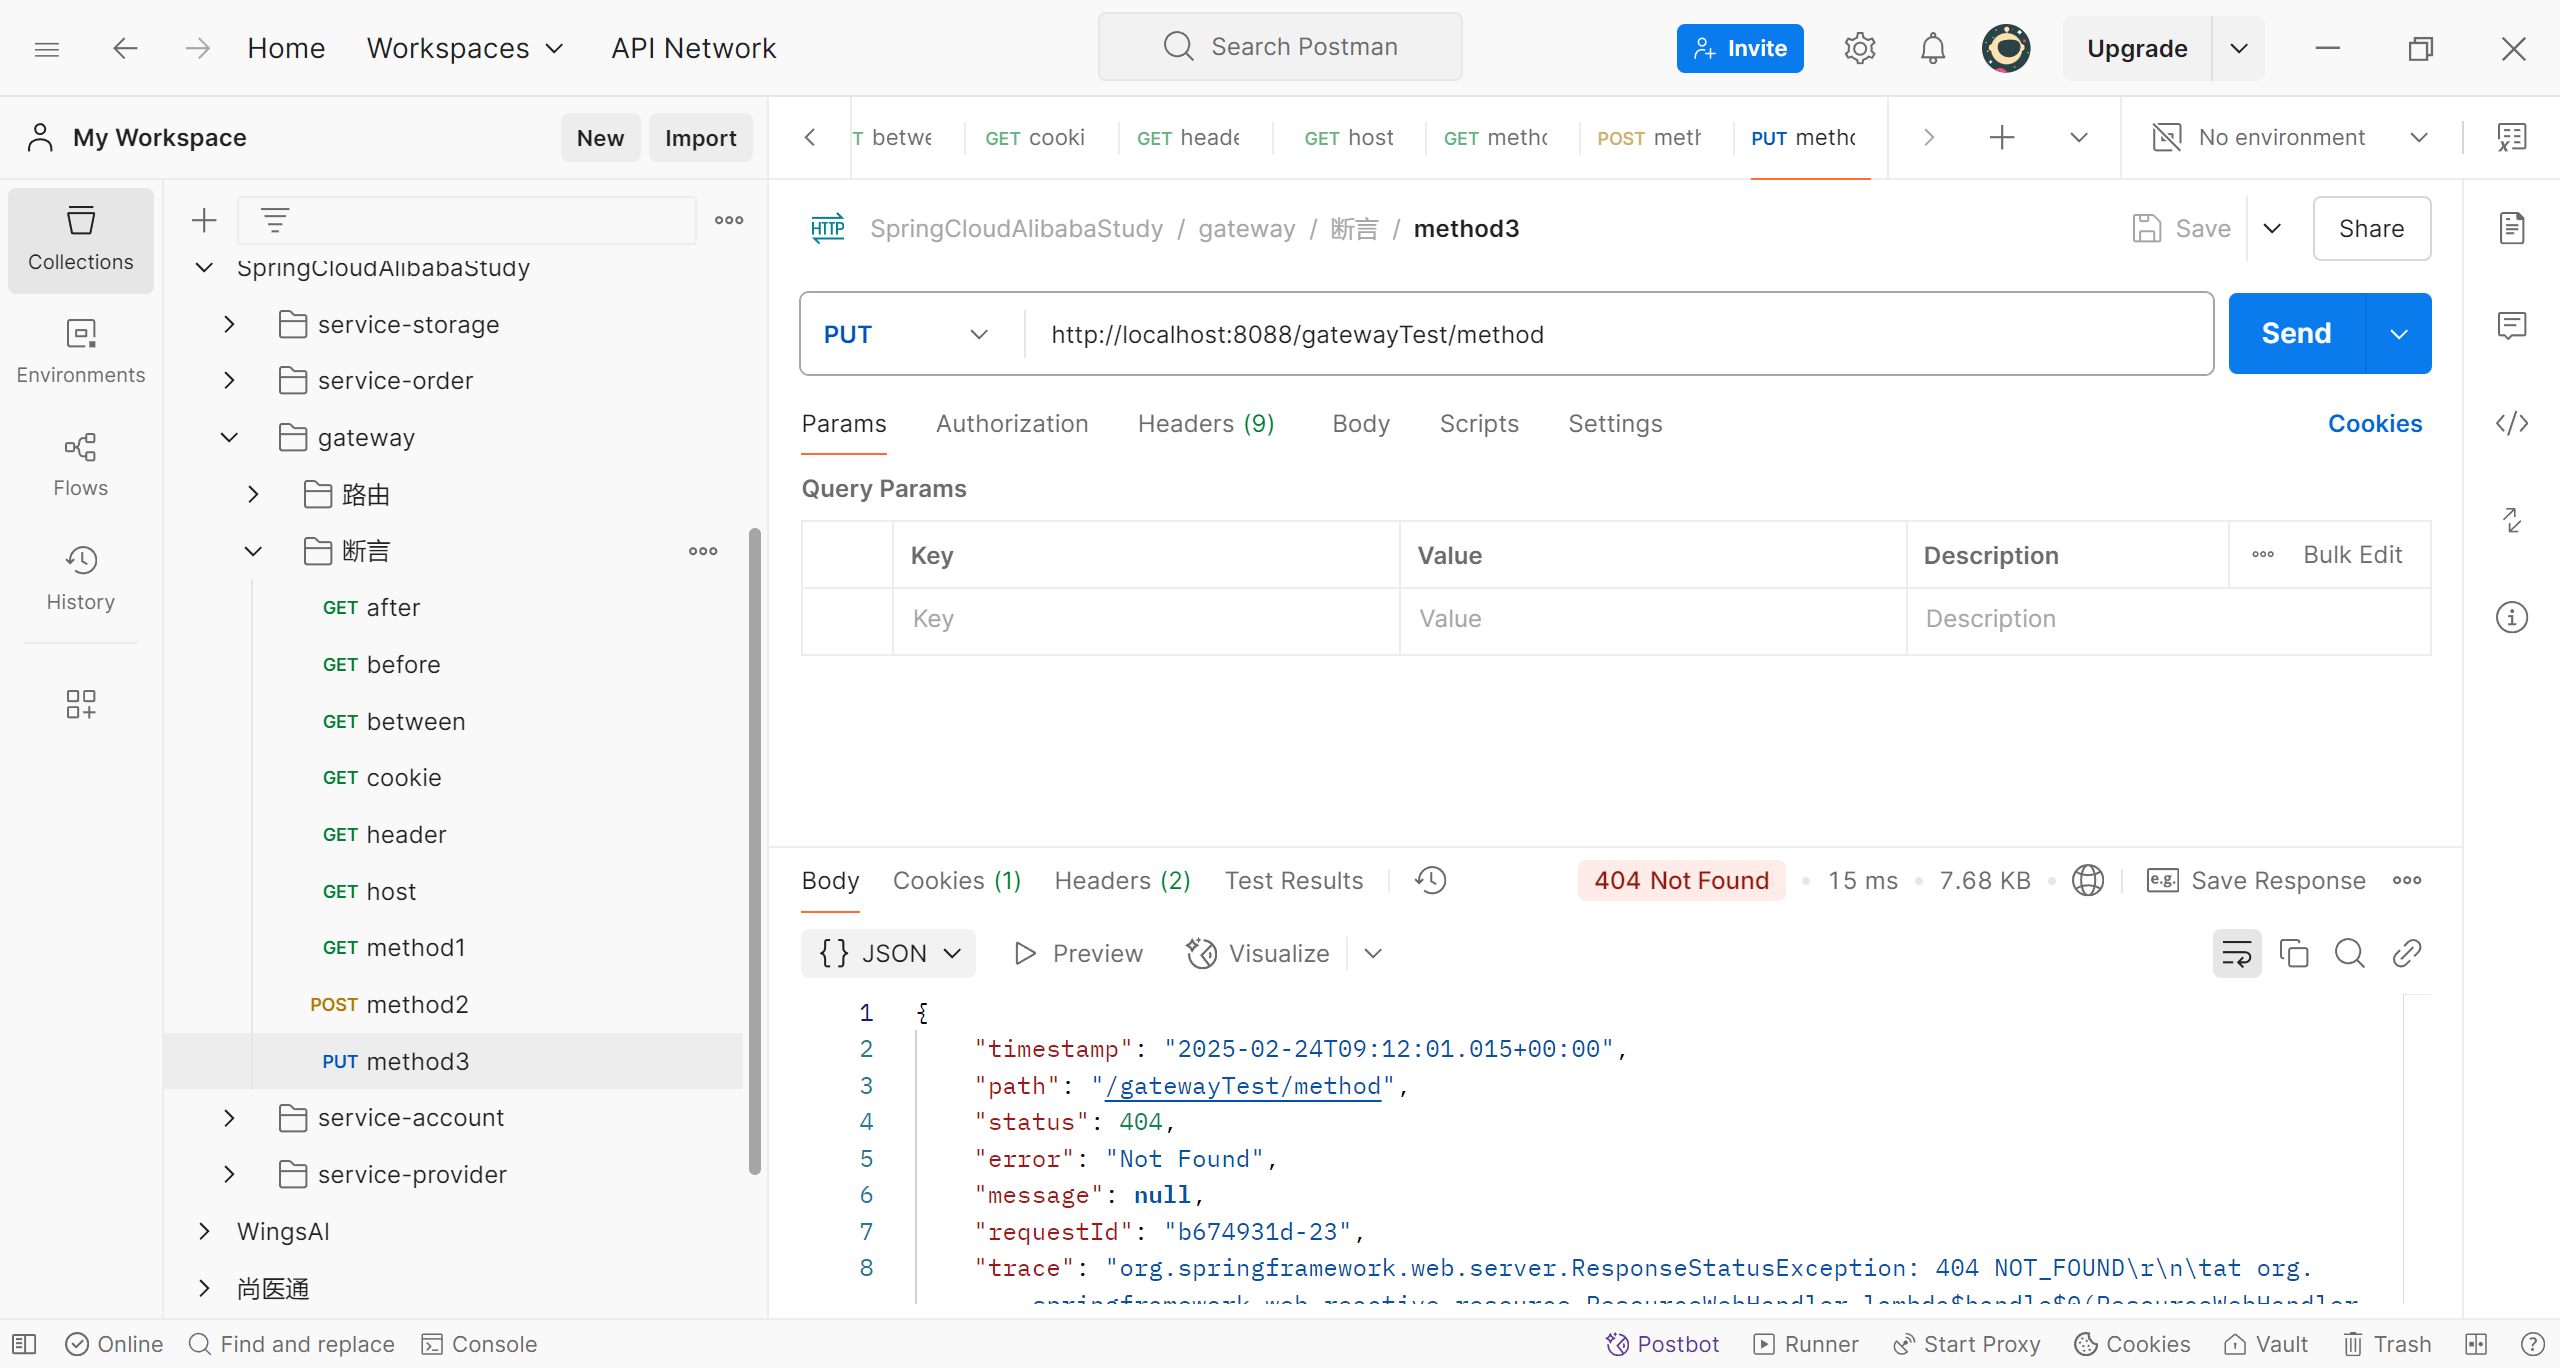Image resolution: width=2560 pixels, height=1368 pixels.
Task: Toggle word wrap in response viewer
Action: pyautogui.click(x=2236, y=953)
